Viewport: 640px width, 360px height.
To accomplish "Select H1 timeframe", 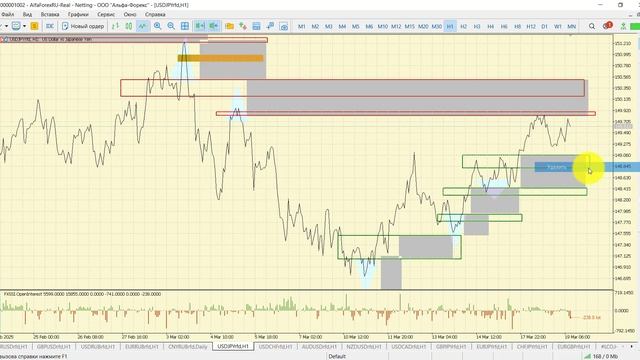I will tap(450, 26).
